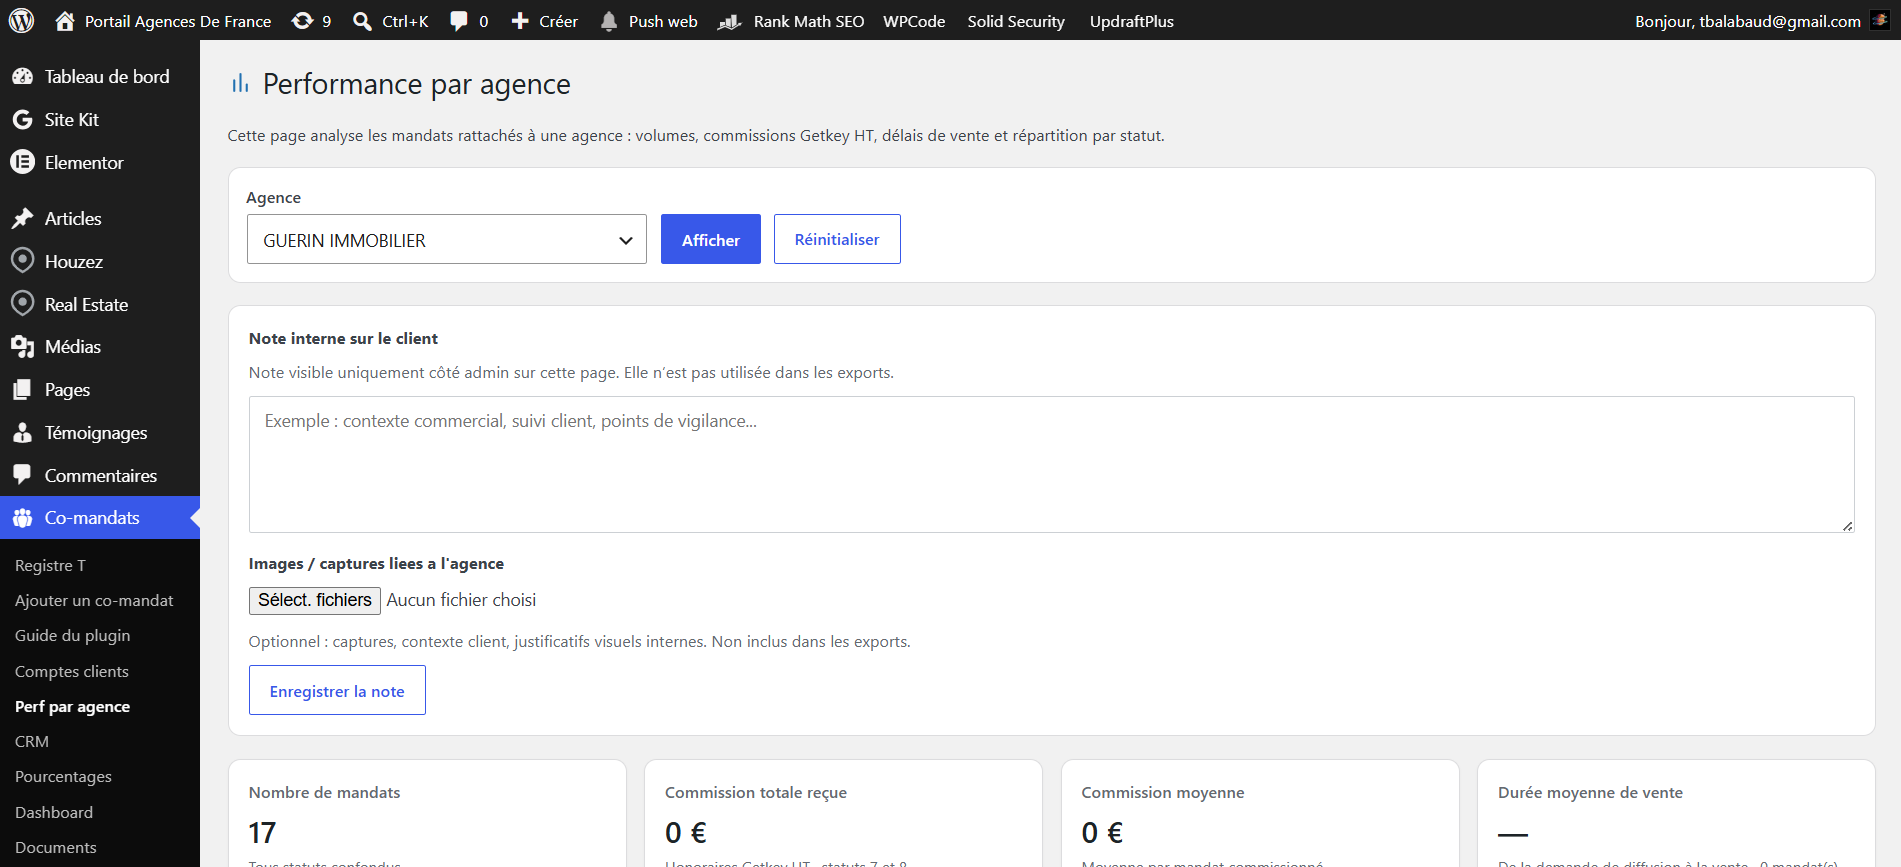
Task: Click the Tableau de bord gauge icon
Action: tap(22, 77)
